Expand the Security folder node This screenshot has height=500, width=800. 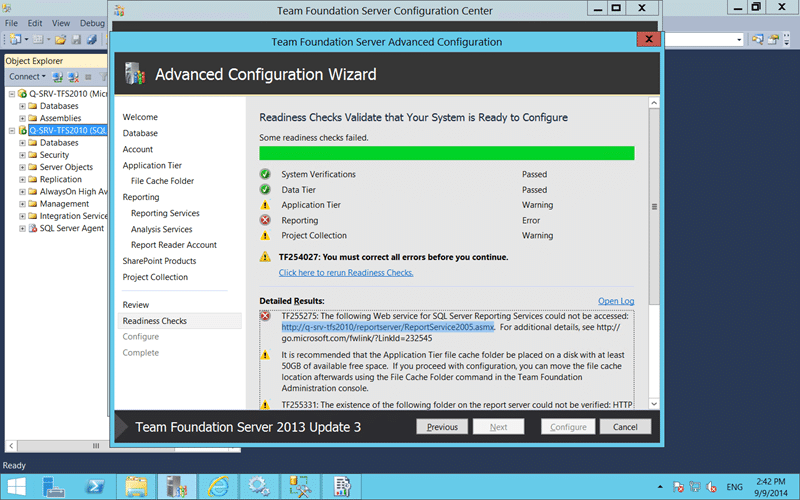tap(22, 155)
